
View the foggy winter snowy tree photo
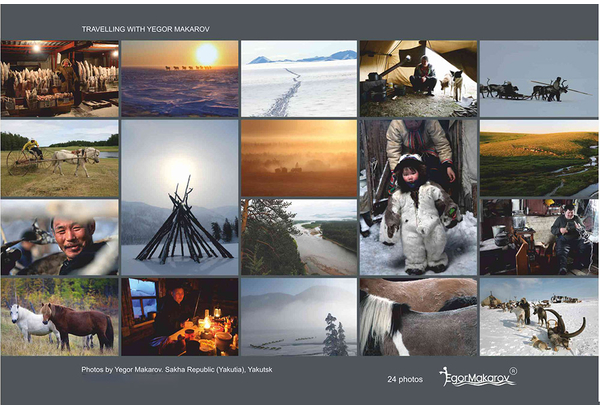point(298,316)
